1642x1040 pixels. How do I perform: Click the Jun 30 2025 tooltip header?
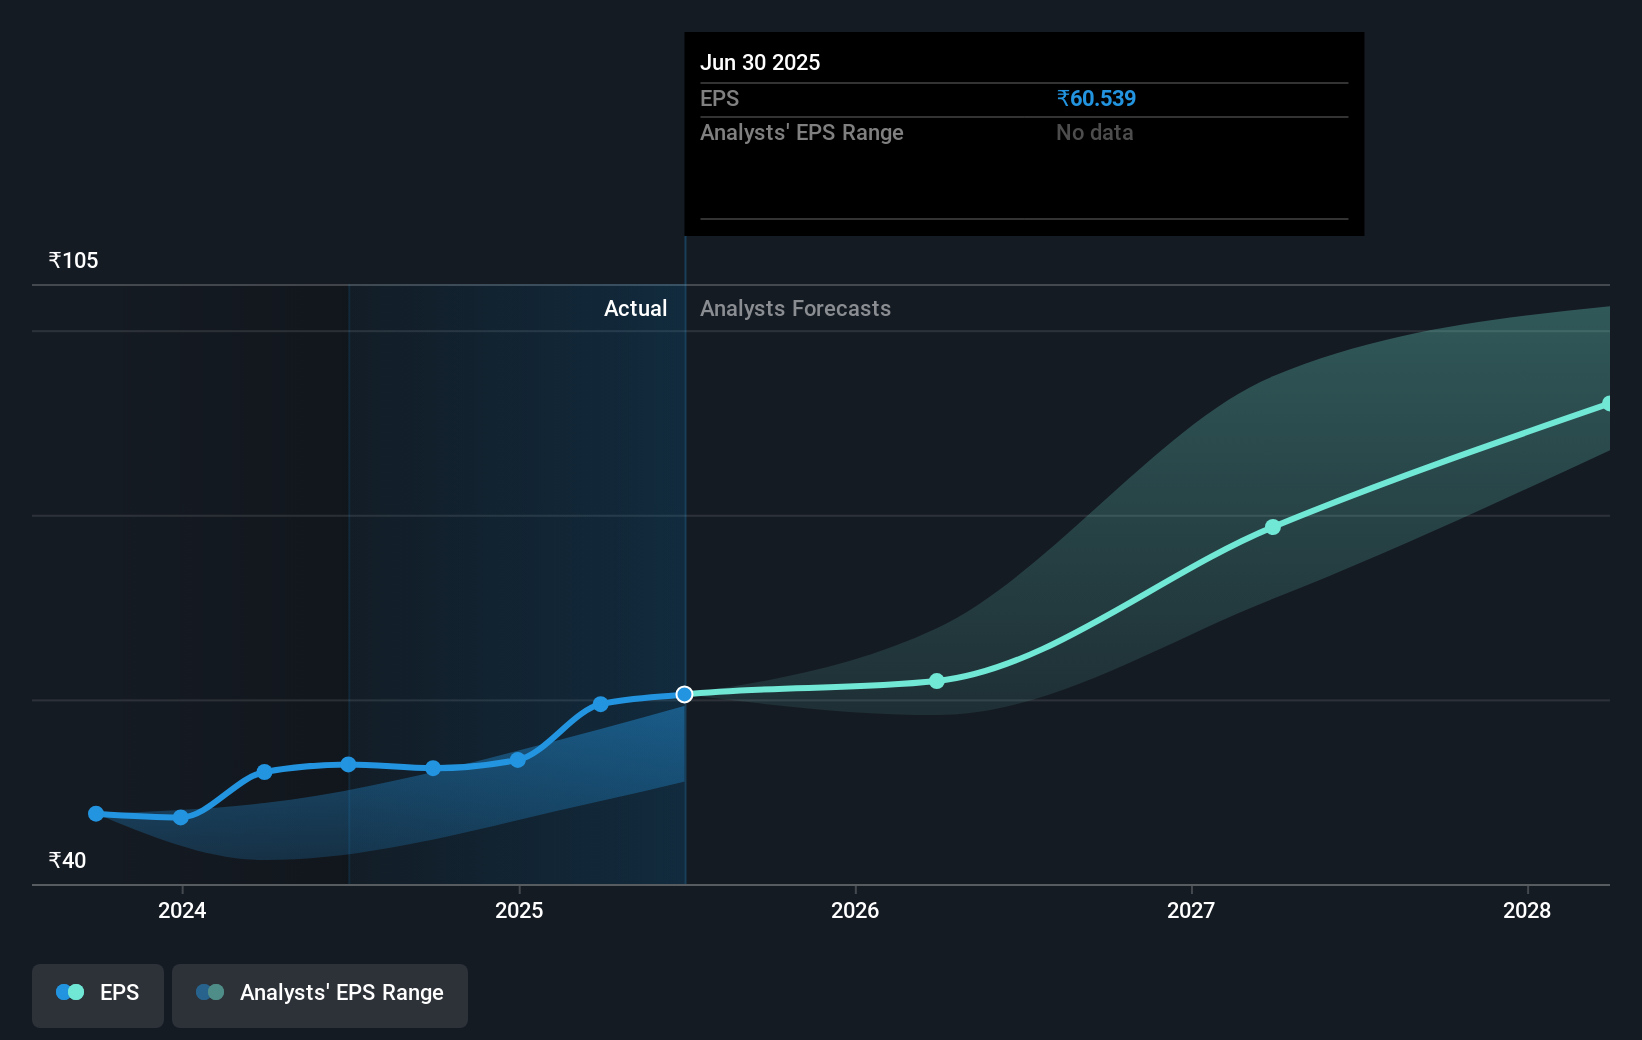pos(760,62)
